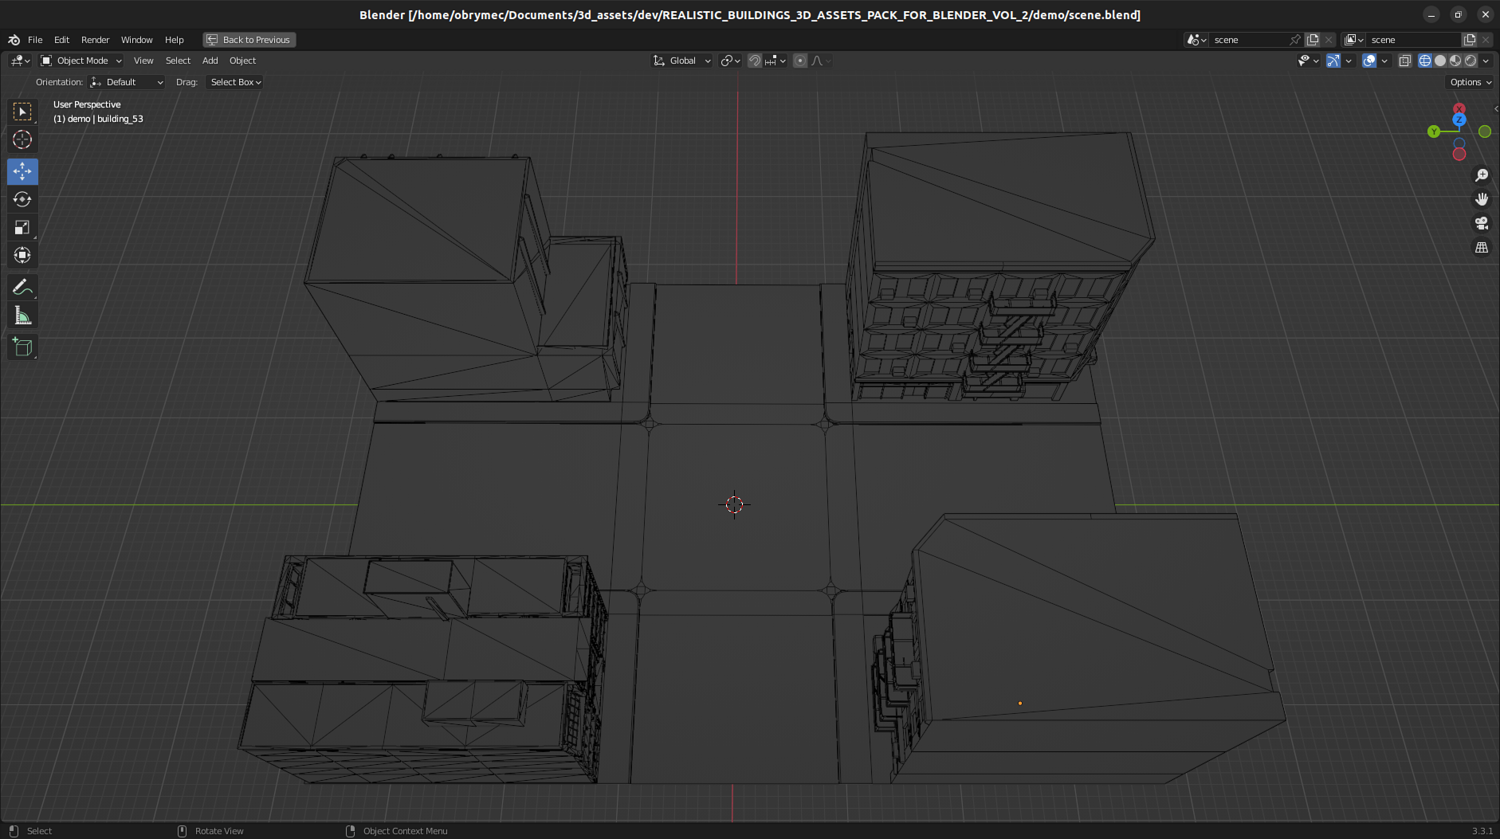This screenshot has height=839, width=1500.
Task: Toggle X-ray mode
Action: 1405,61
